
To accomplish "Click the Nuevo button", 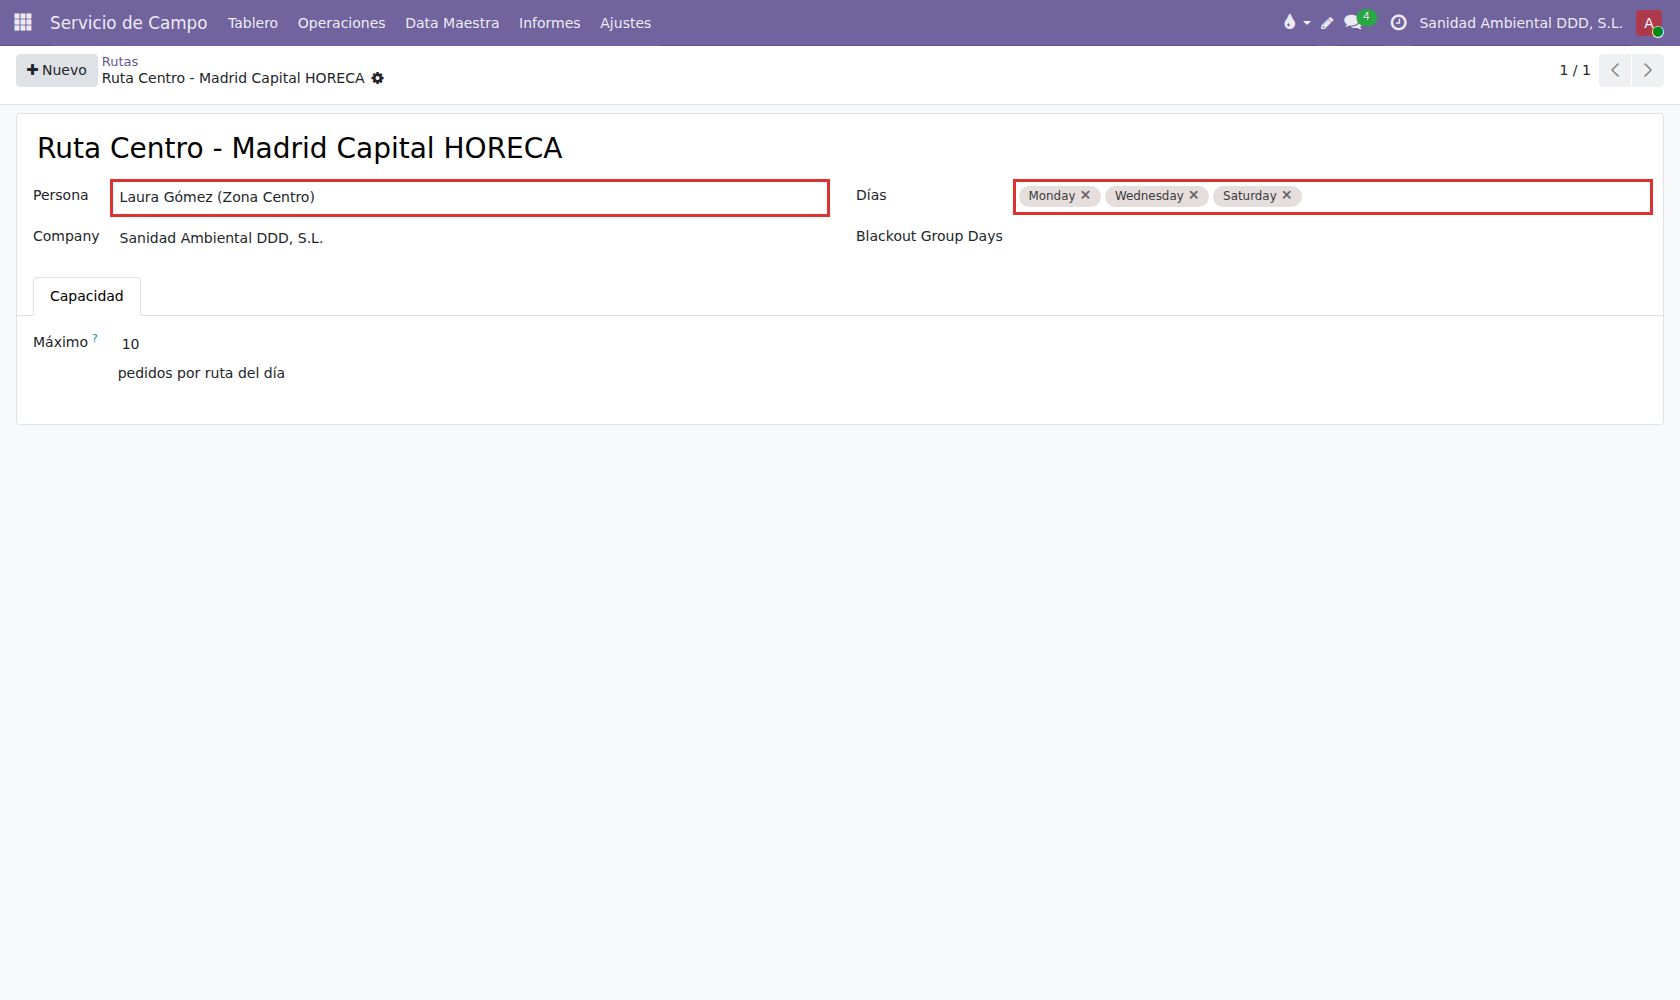I will pyautogui.click(x=57, y=70).
